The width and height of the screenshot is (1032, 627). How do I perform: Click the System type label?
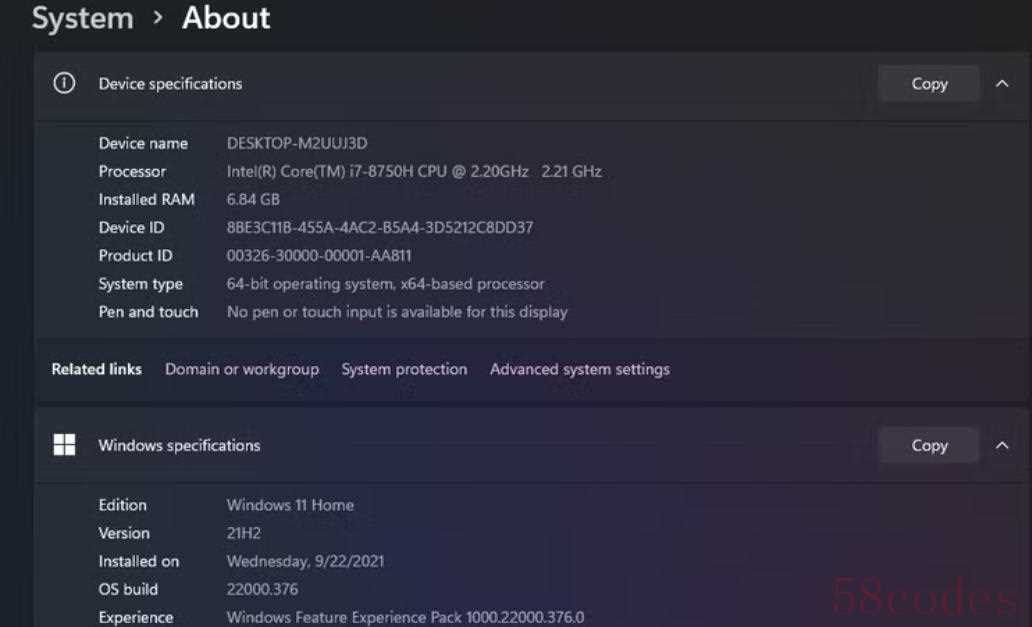pyautogui.click(x=140, y=284)
